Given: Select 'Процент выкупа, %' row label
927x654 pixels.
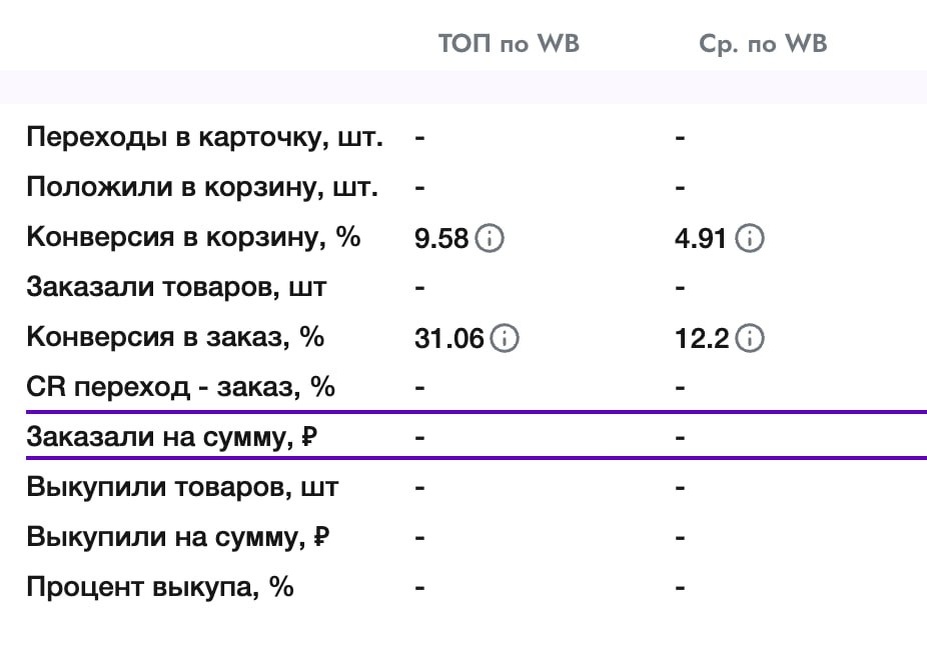Looking at the screenshot, I should point(160,588).
